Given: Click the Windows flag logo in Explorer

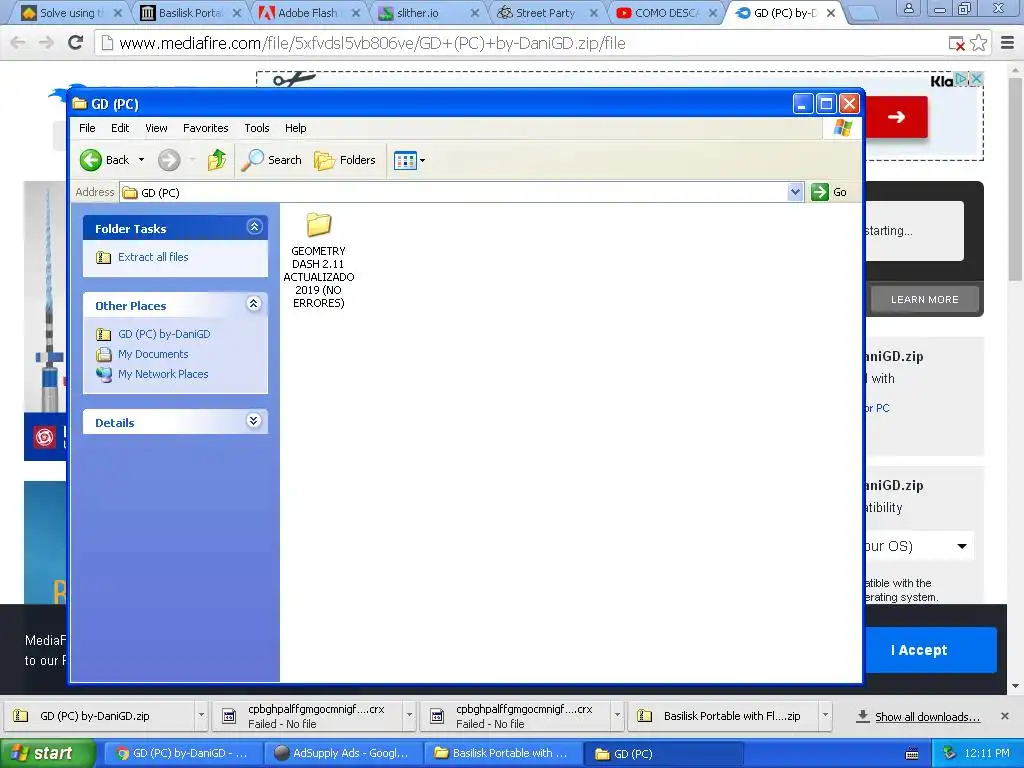Looking at the screenshot, I should coord(842,127).
